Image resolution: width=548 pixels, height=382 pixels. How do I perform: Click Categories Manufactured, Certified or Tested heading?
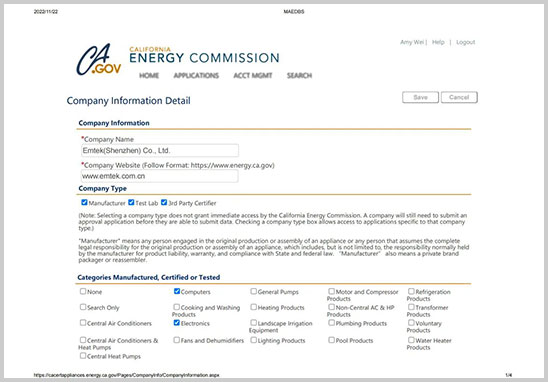(x=149, y=278)
